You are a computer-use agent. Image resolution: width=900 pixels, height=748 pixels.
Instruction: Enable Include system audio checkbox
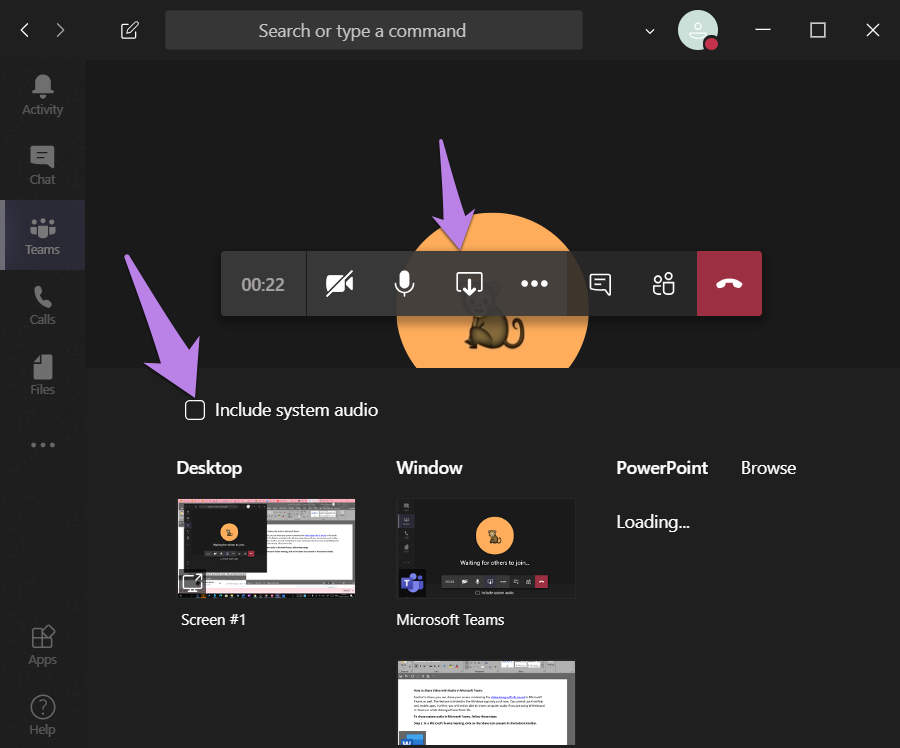195,410
